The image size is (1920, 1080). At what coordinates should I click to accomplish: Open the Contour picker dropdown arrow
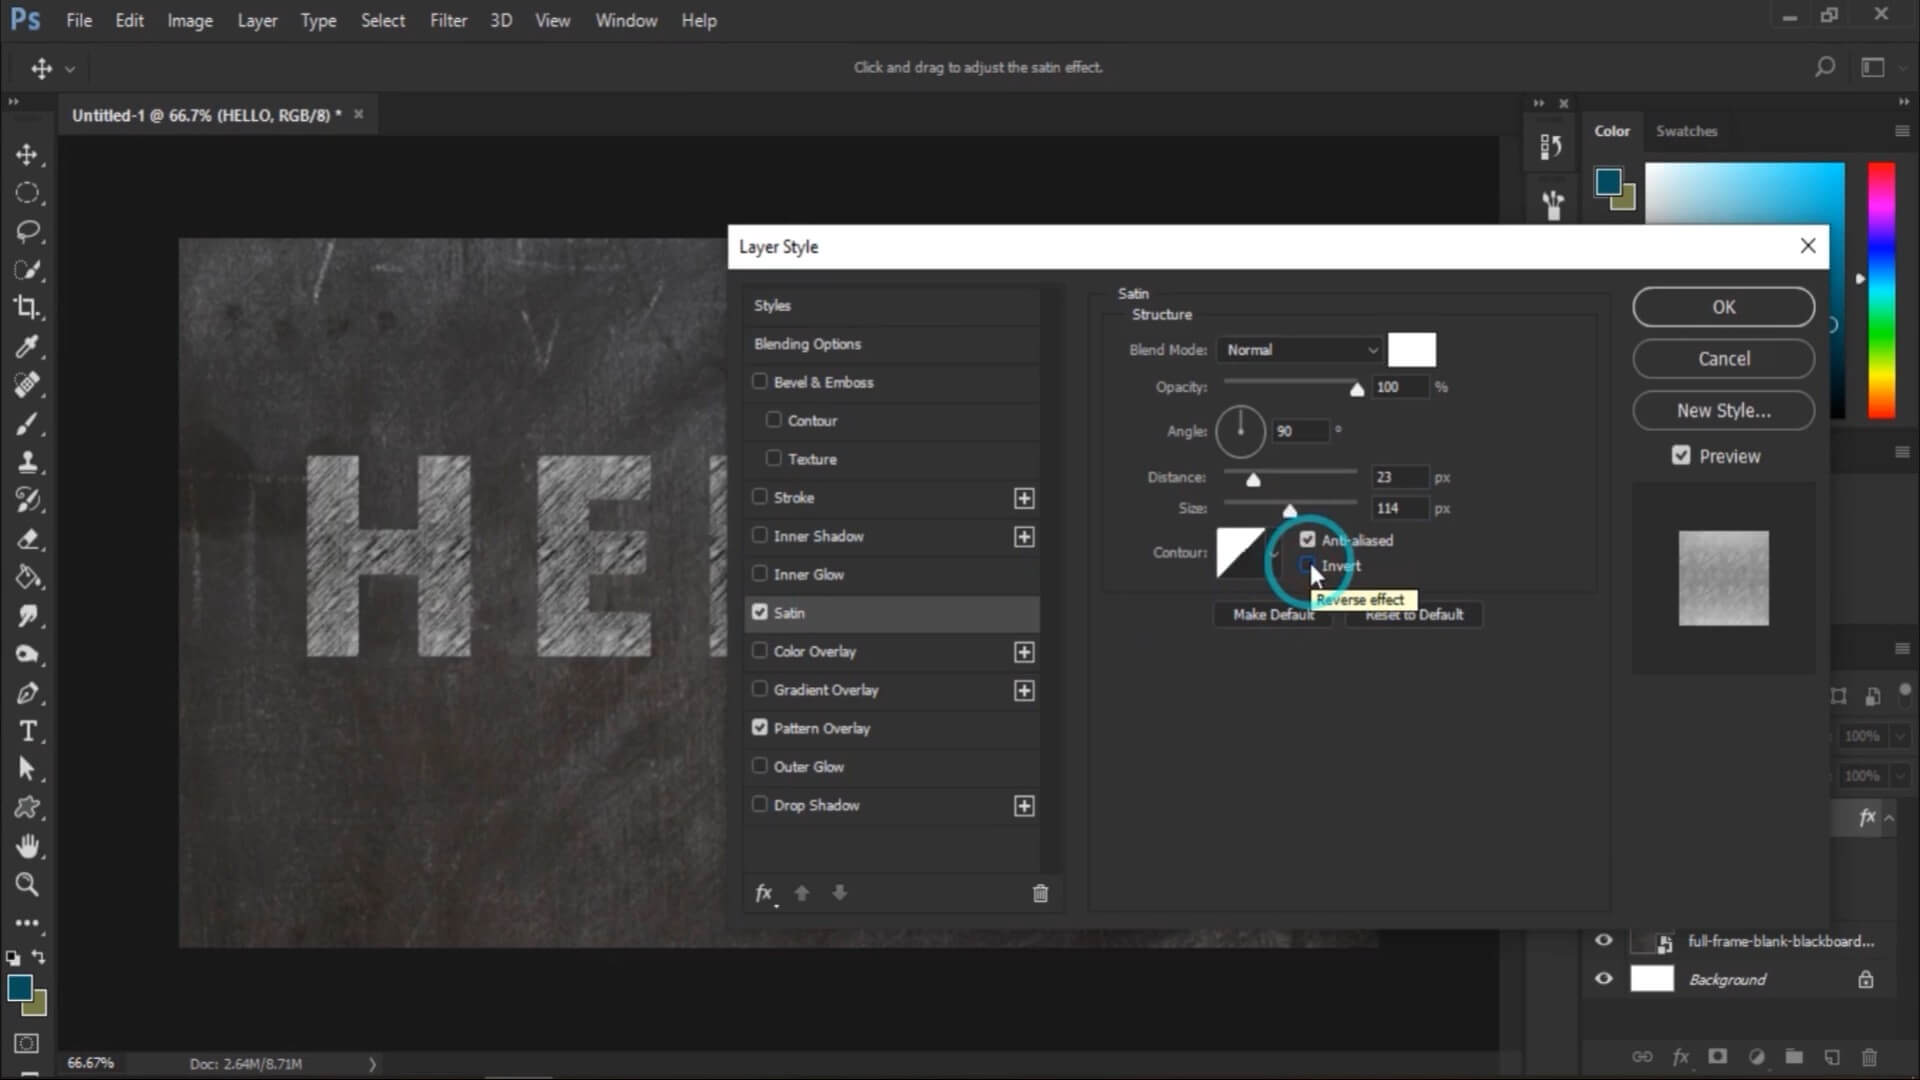[x=1275, y=553]
